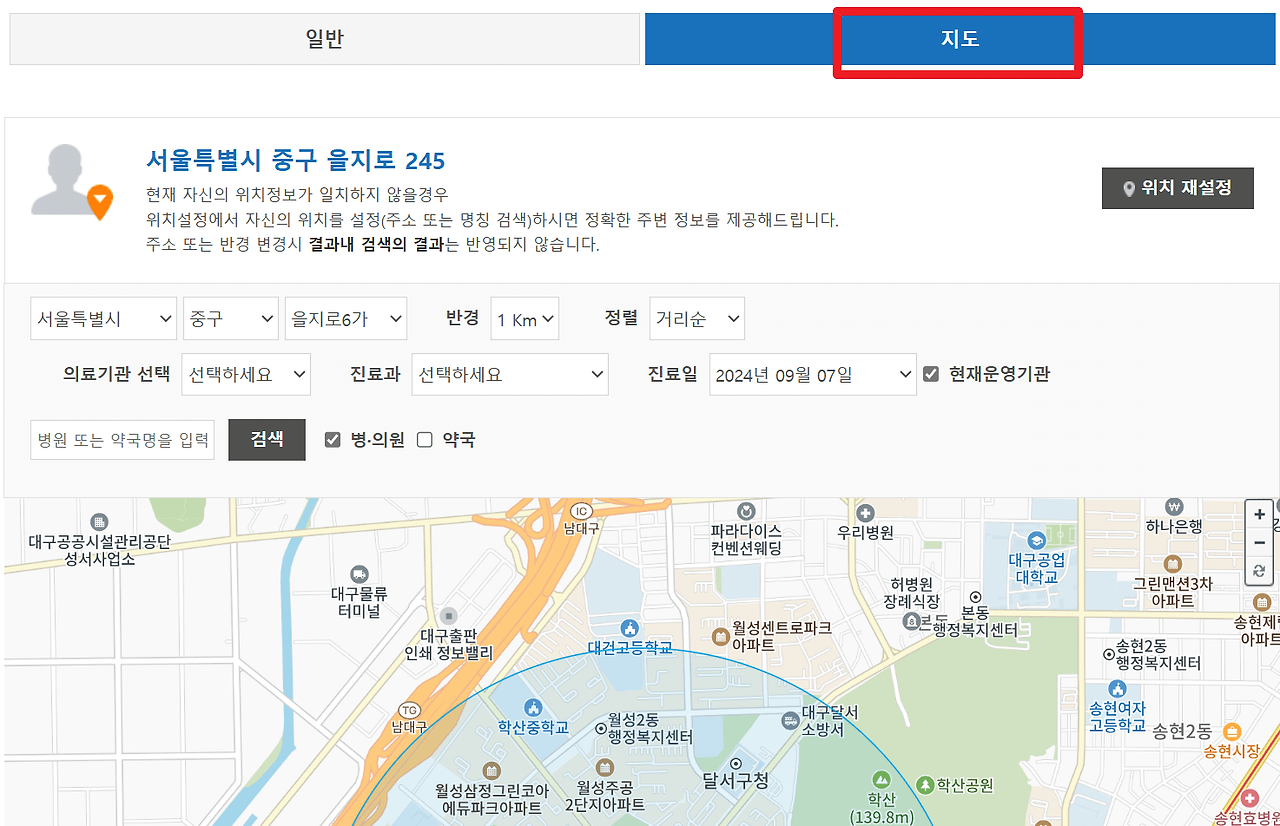Click the 학산 mountain icon

pos(881,778)
